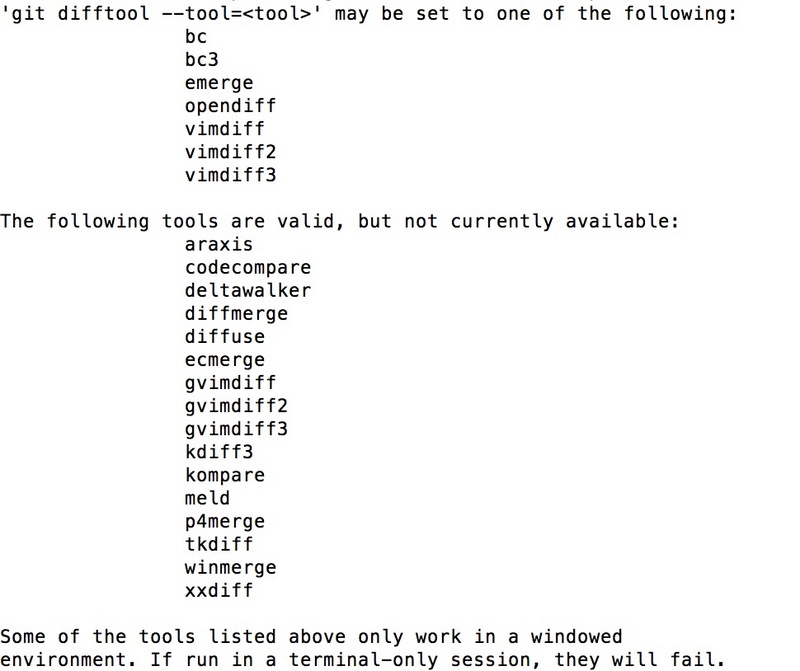Image resolution: width=800 pixels, height=671 pixels.
Task: Click the 'diffuse' tool name
Action: coord(224,337)
